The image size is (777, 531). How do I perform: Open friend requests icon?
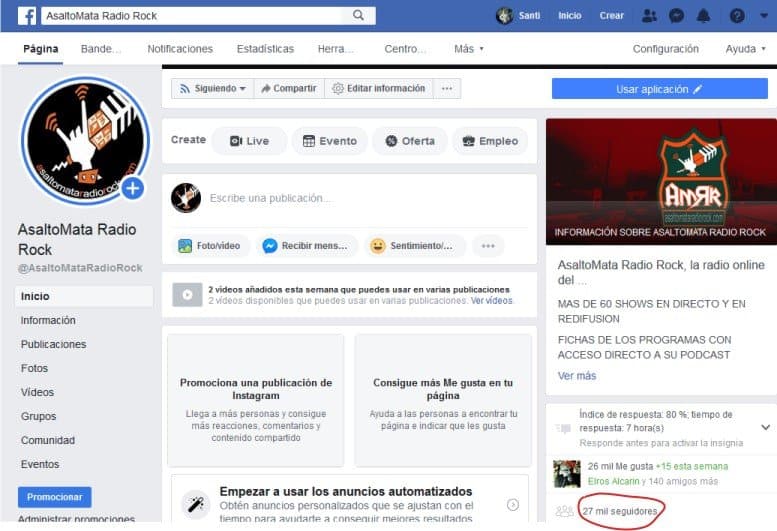click(650, 16)
